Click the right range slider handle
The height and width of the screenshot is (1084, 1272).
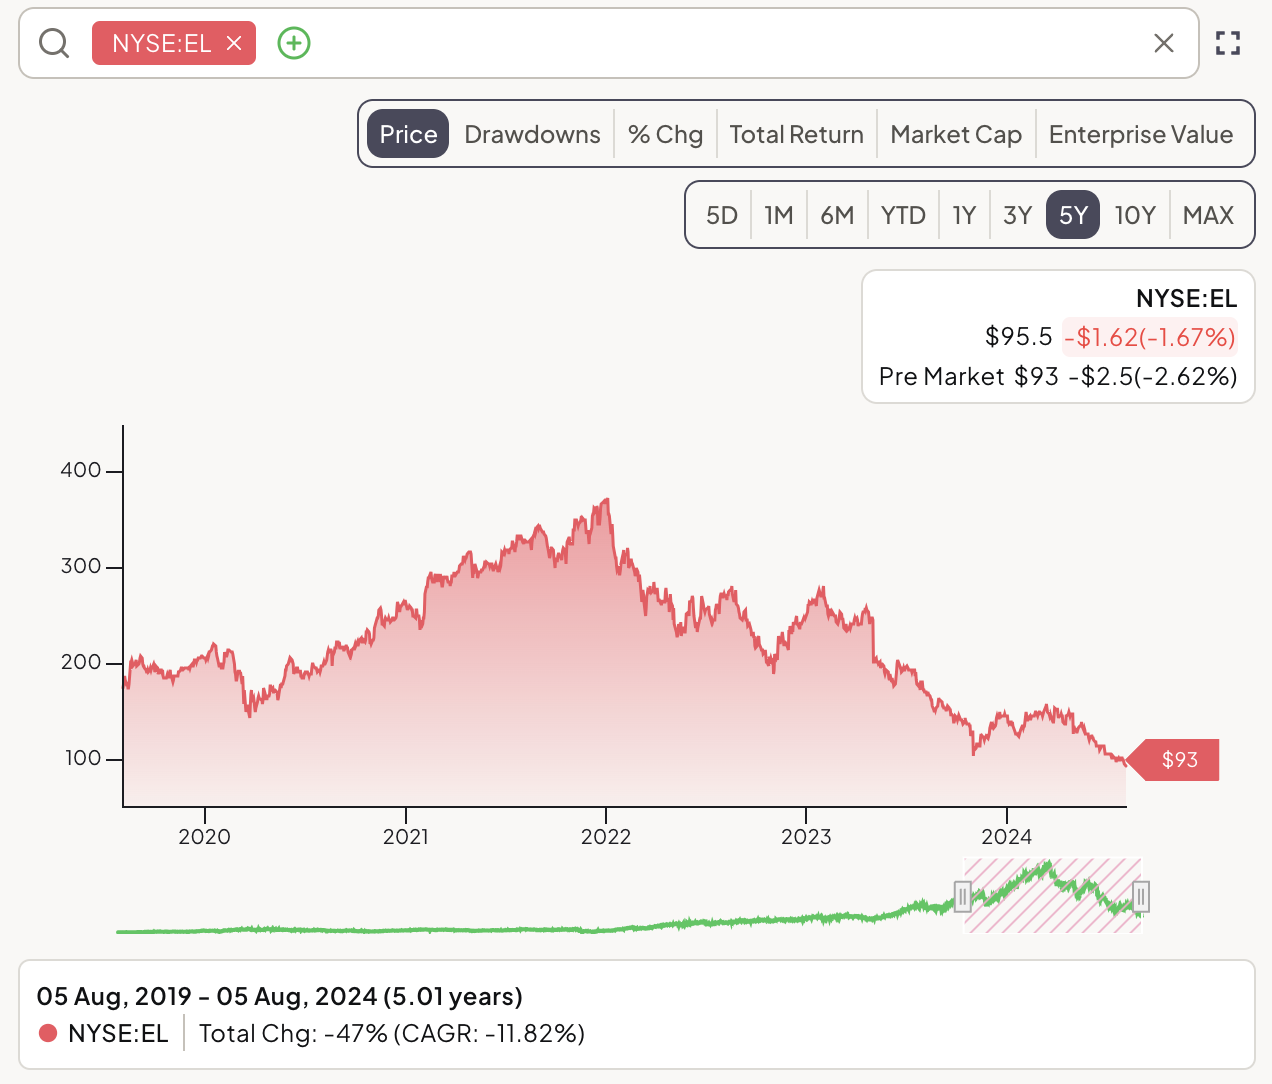[x=1141, y=896]
